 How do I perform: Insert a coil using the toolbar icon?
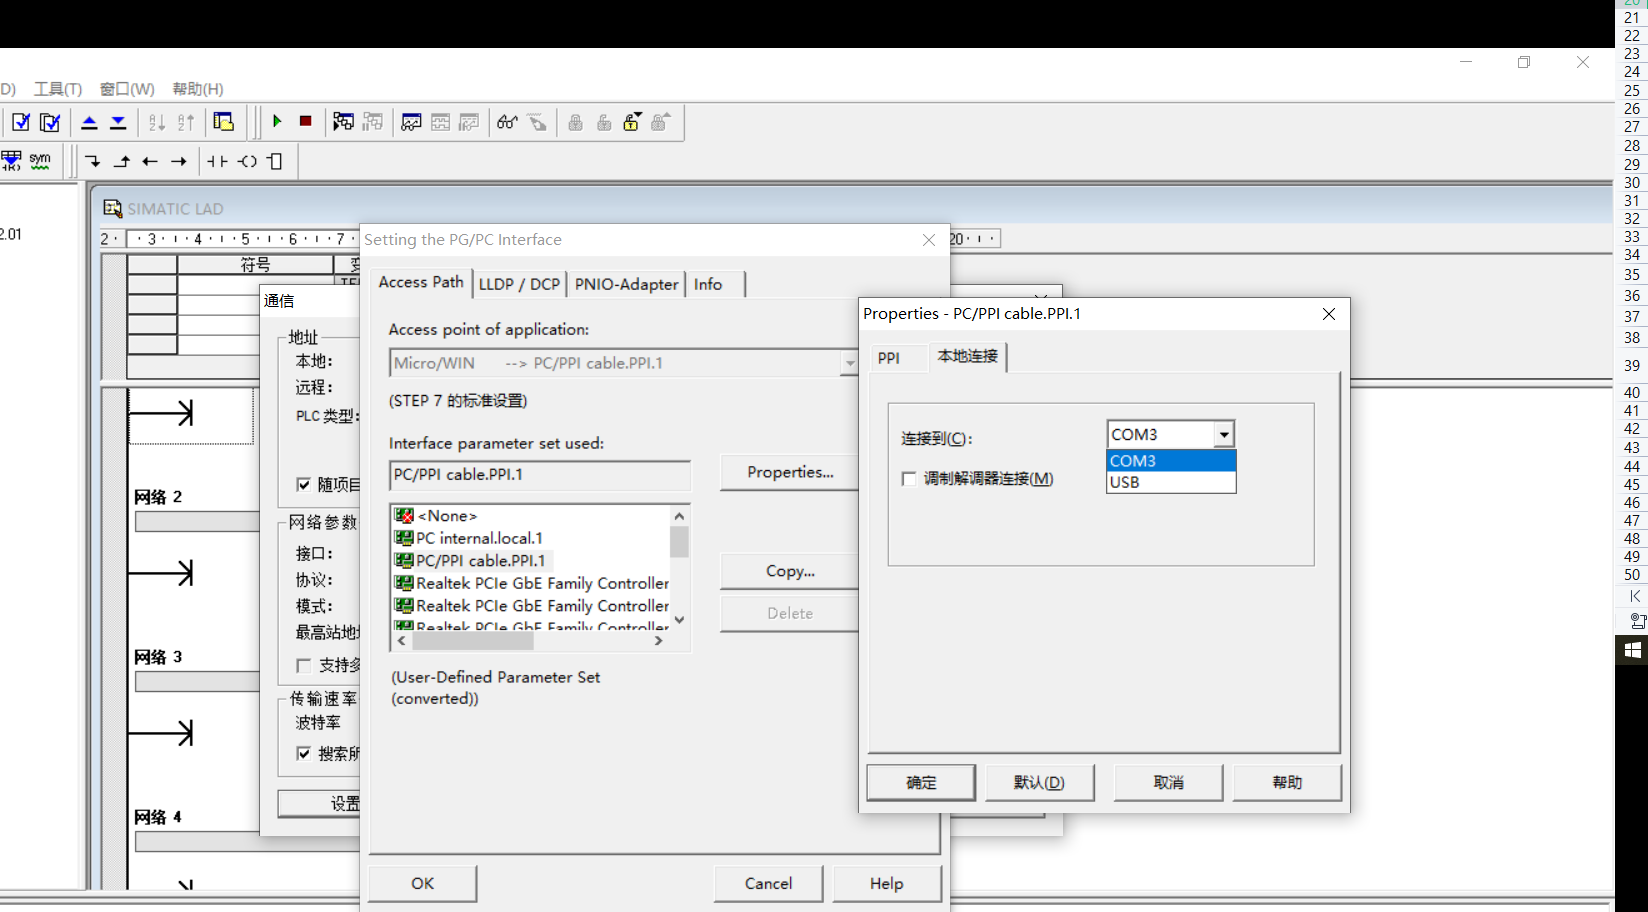[x=247, y=161]
